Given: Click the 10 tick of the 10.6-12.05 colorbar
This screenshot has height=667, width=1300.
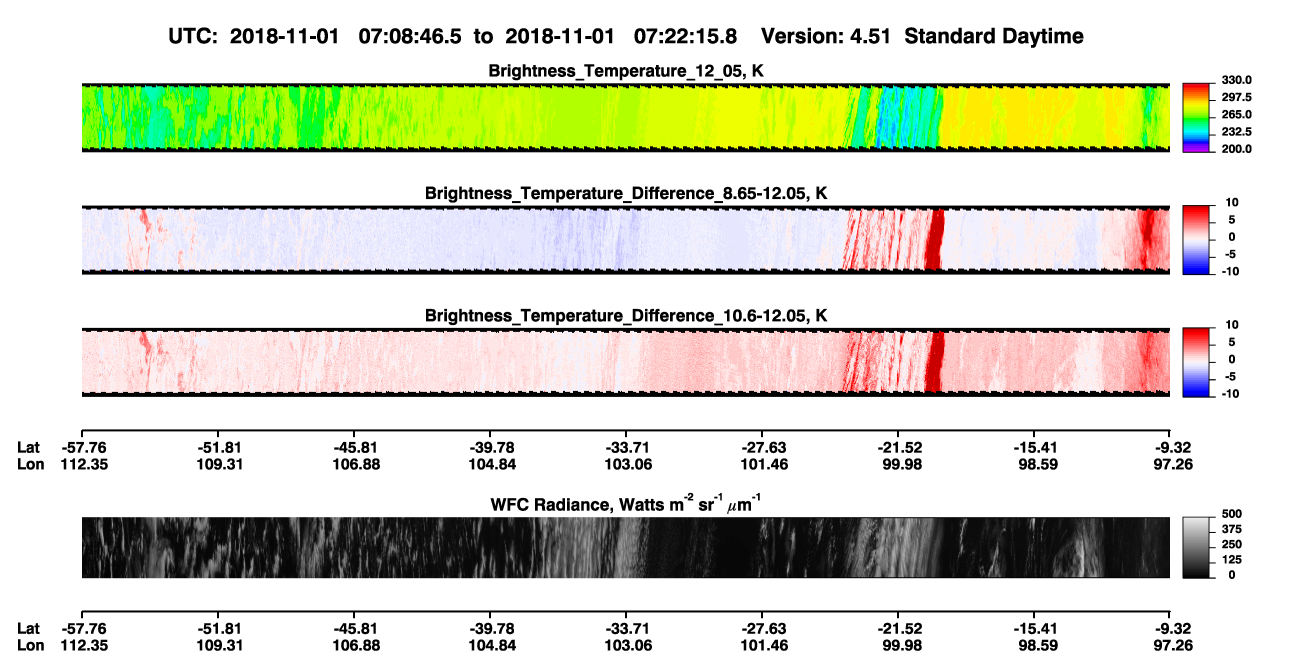Looking at the screenshot, I should (1232, 326).
